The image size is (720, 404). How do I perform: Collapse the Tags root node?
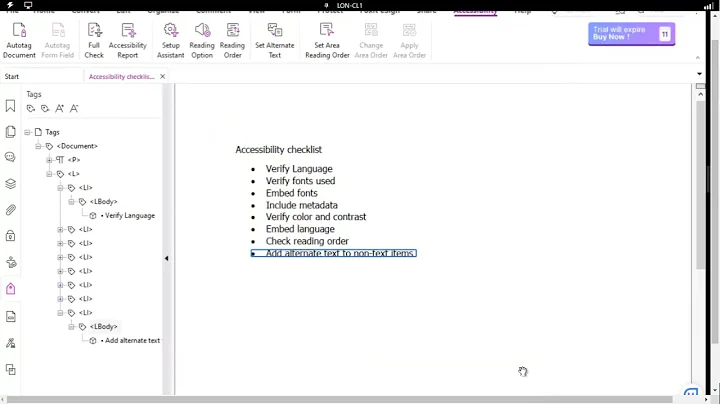click(x=27, y=132)
